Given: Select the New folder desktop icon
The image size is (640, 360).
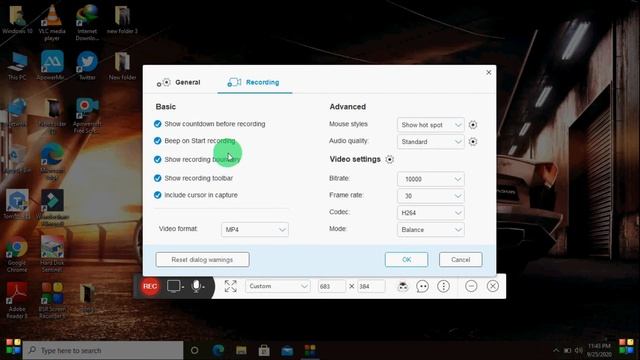Looking at the screenshot, I should (x=122, y=65).
